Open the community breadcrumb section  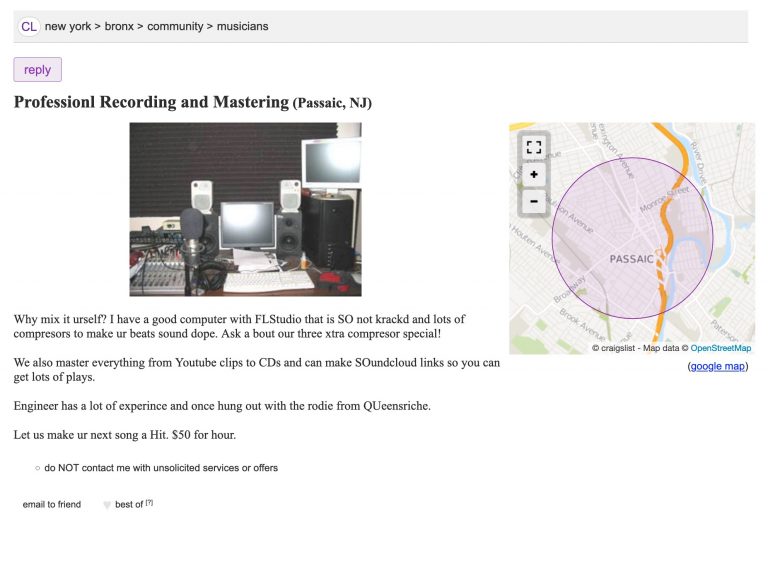point(175,26)
